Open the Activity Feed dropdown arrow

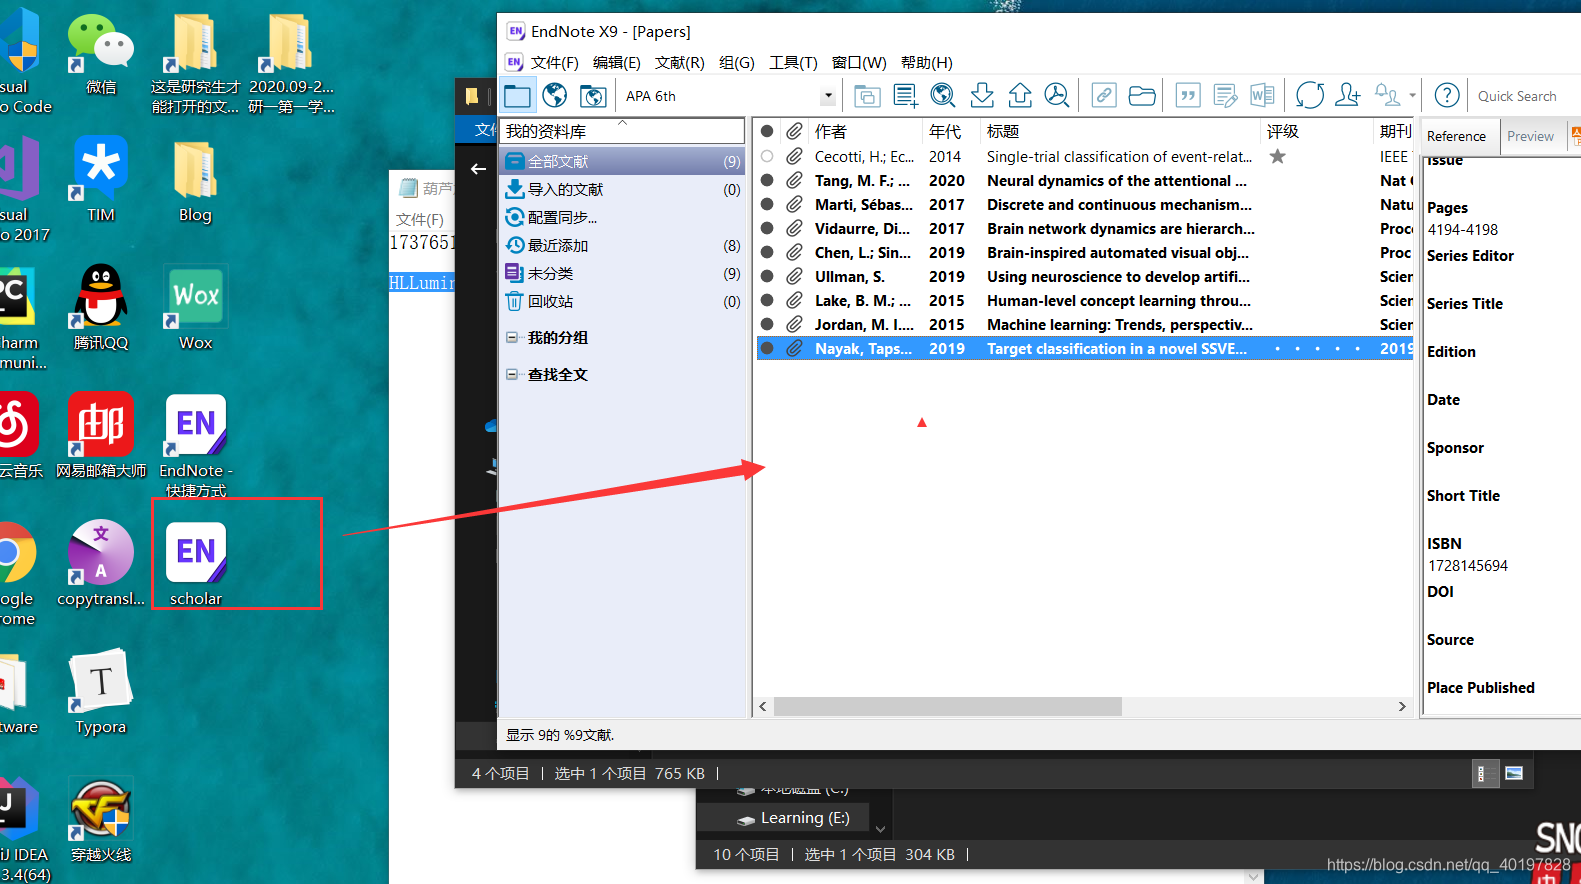click(x=1412, y=96)
